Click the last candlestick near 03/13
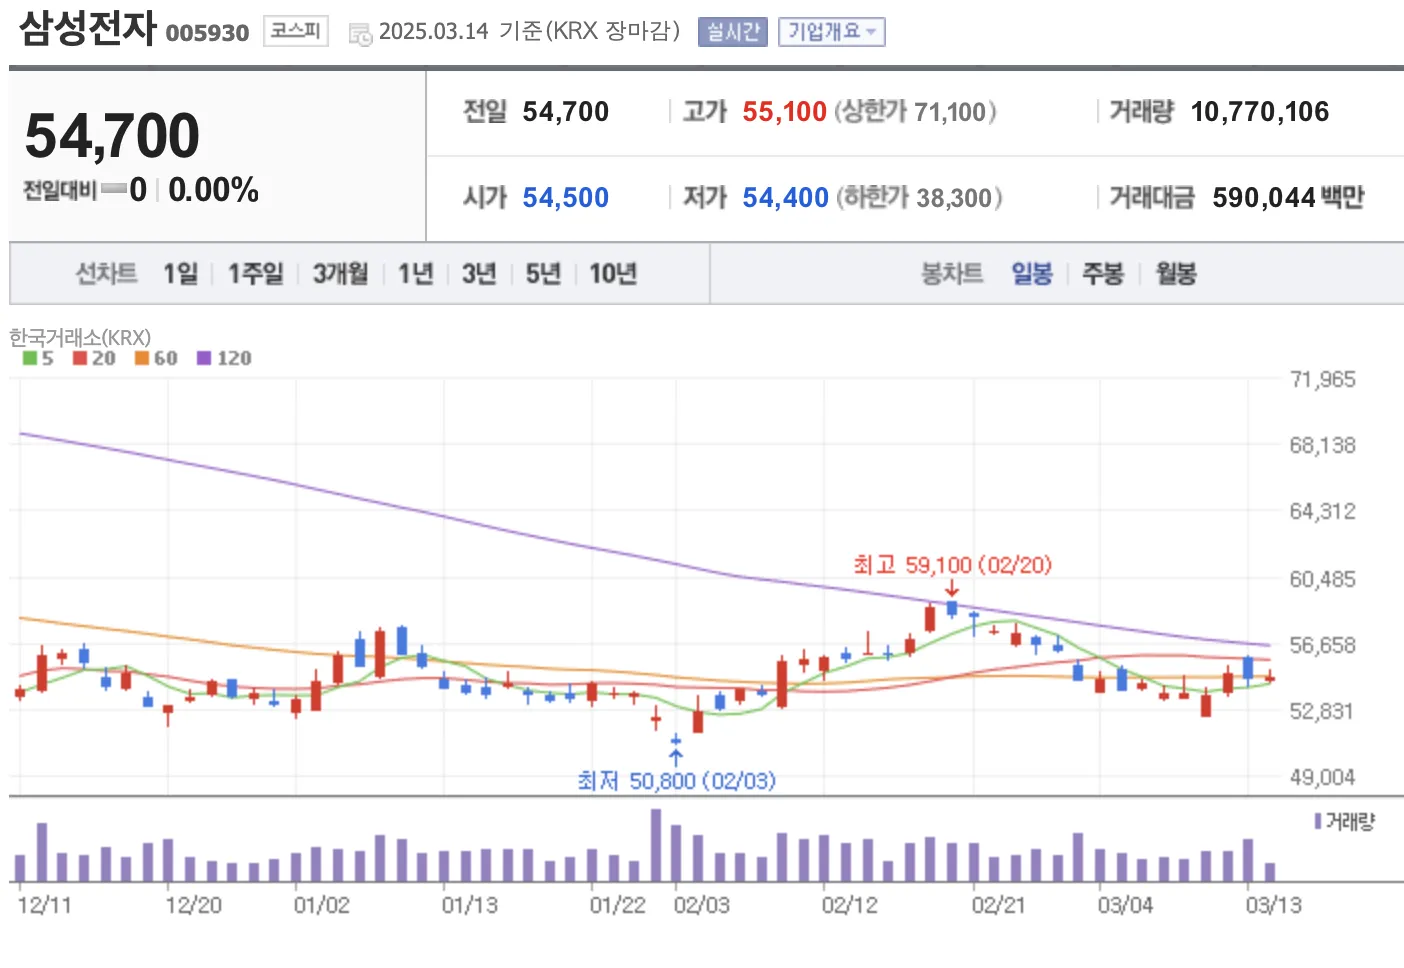 click(x=1270, y=677)
